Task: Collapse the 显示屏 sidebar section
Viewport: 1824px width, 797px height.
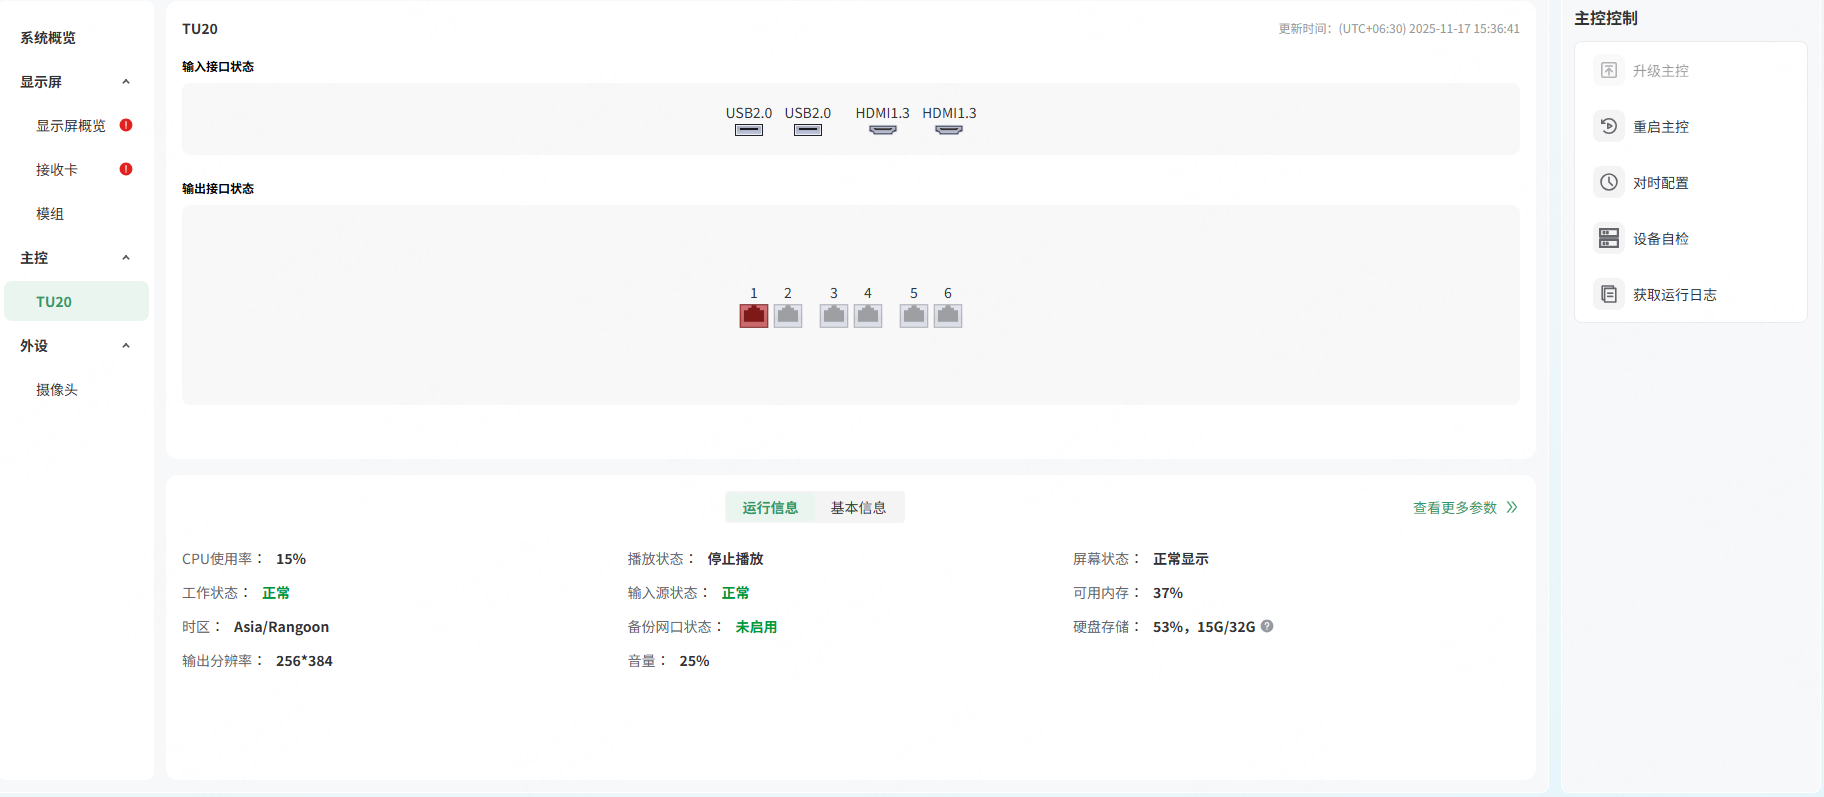Action: click(x=126, y=82)
